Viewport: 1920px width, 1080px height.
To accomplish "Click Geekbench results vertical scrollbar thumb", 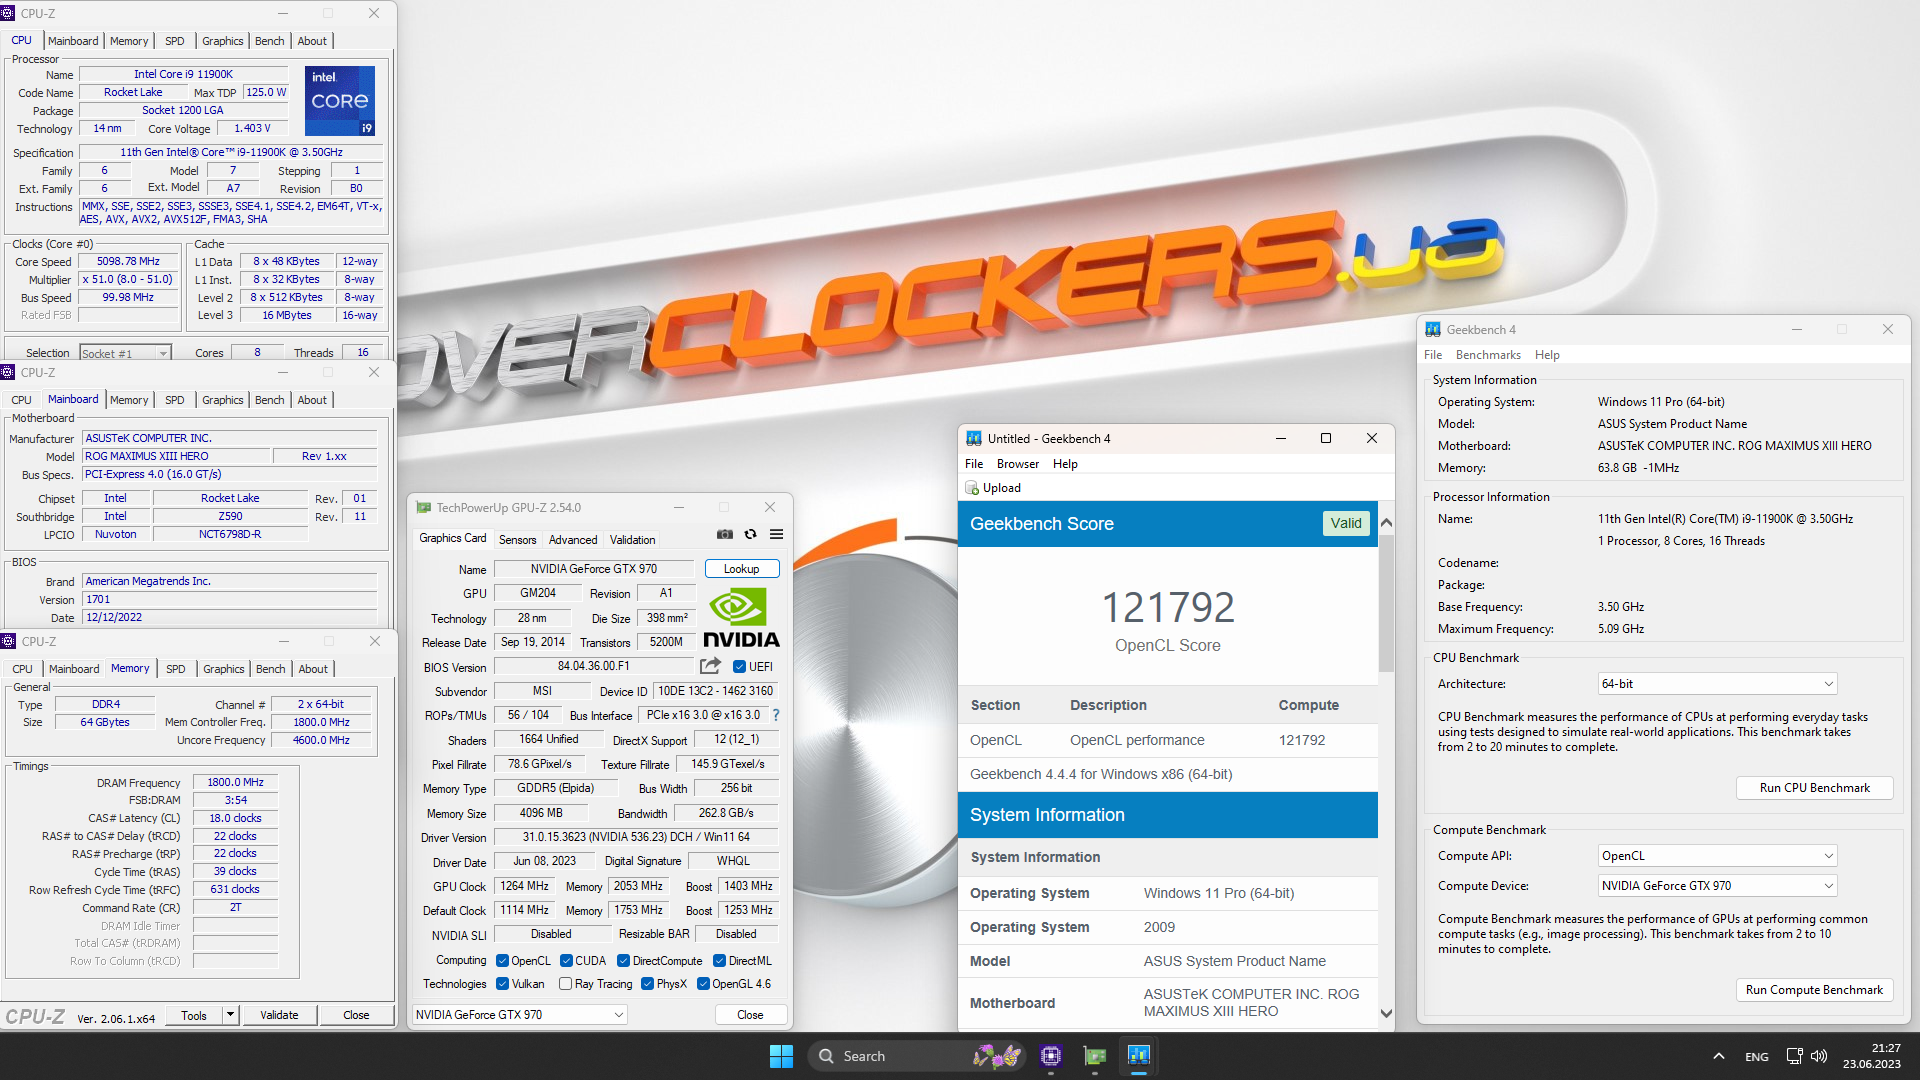I will pos(1386,604).
